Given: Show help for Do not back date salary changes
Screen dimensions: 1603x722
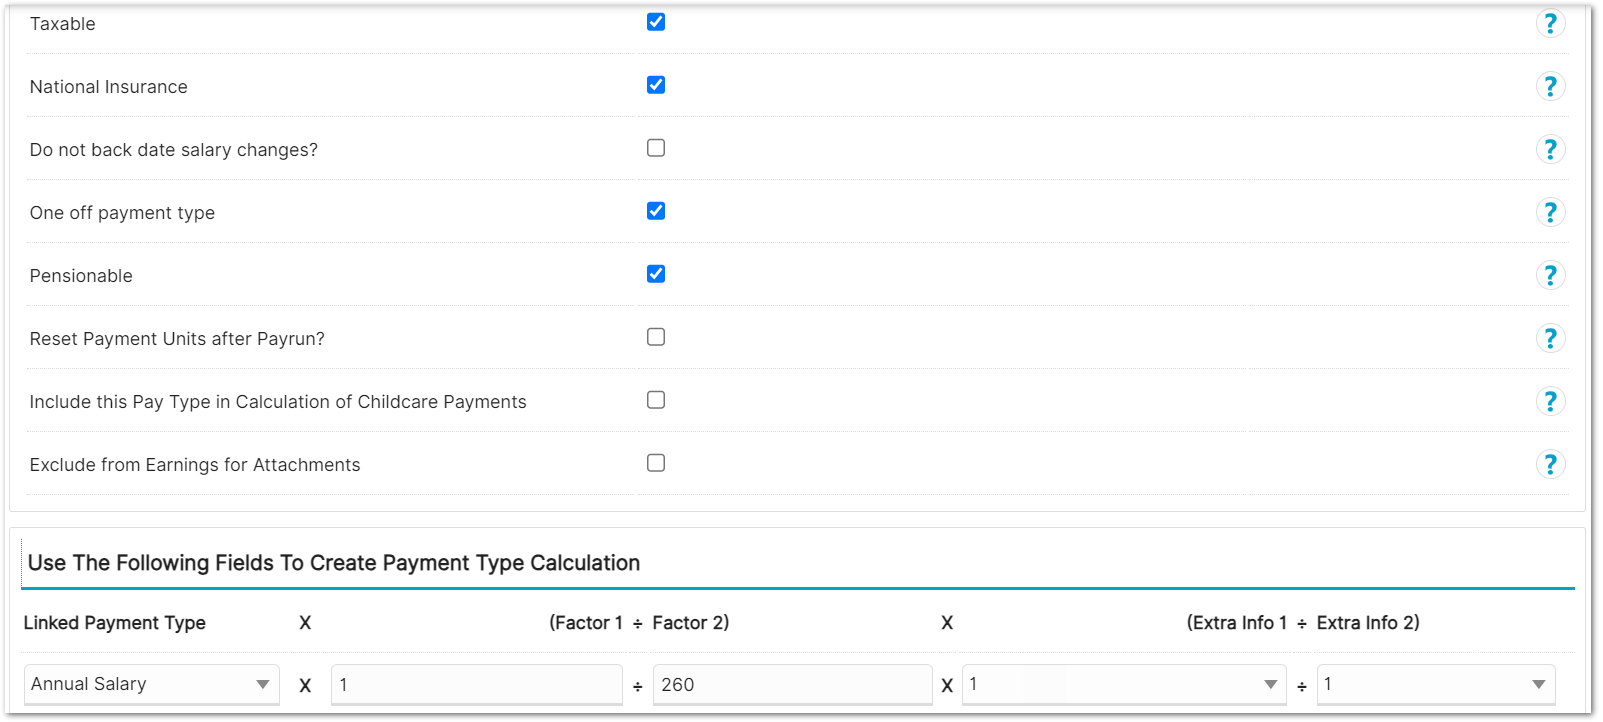Looking at the screenshot, I should coord(1550,149).
